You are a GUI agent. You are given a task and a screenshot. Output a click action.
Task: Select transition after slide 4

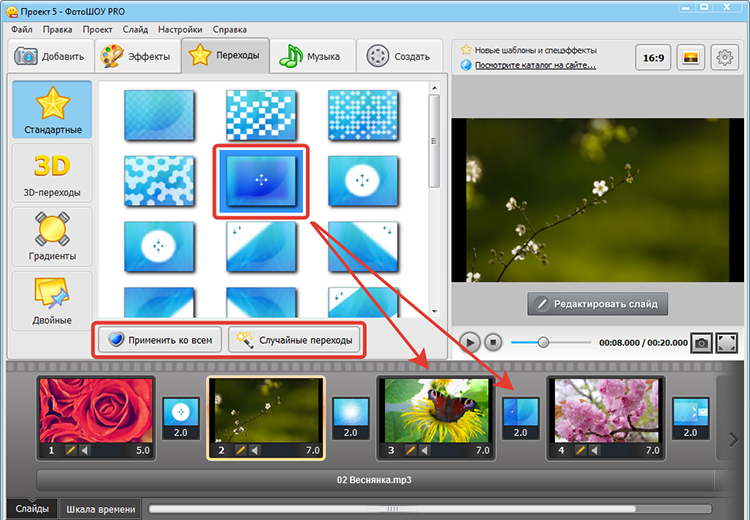click(x=690, y=419)
